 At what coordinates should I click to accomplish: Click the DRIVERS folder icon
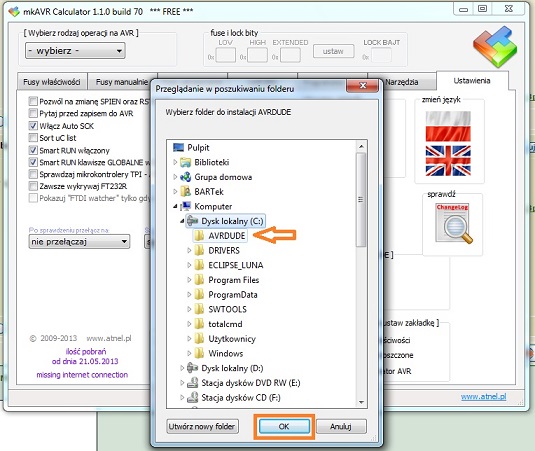pos(199,250)
